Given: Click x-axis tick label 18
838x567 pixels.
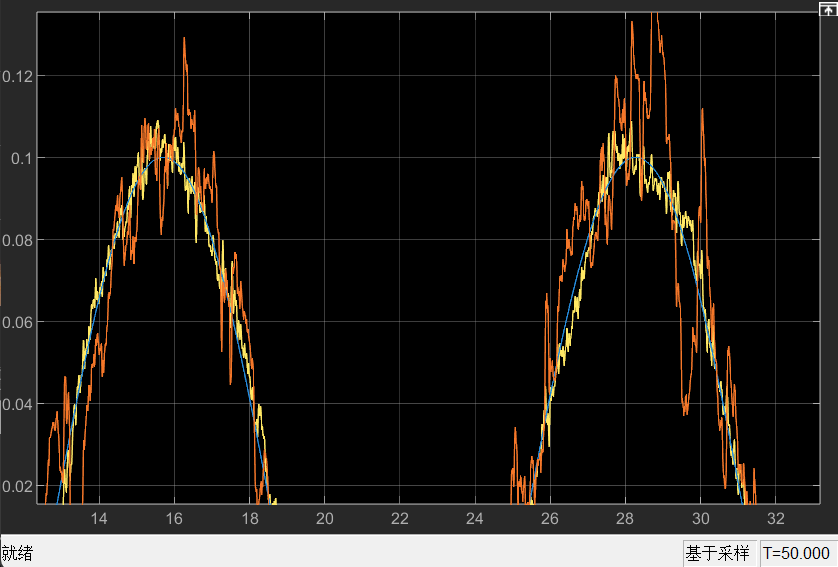Looking at the screenshot, I should coord(249,519).
